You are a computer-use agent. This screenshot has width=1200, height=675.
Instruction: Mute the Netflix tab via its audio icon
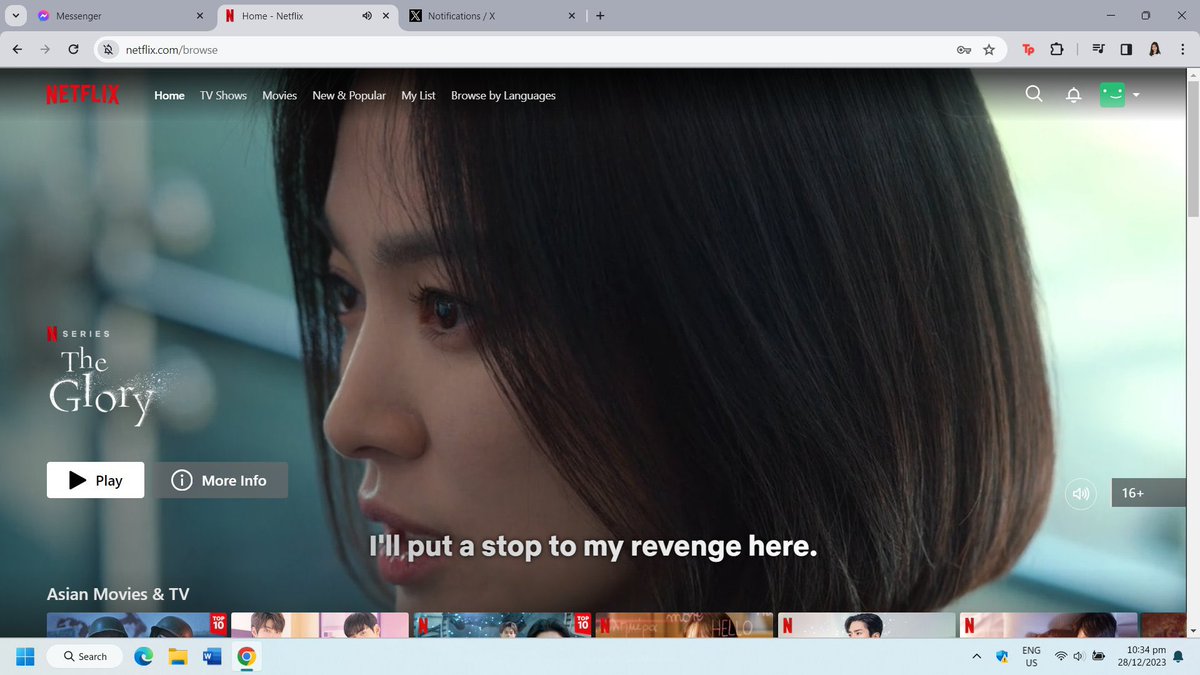point(366,16)
